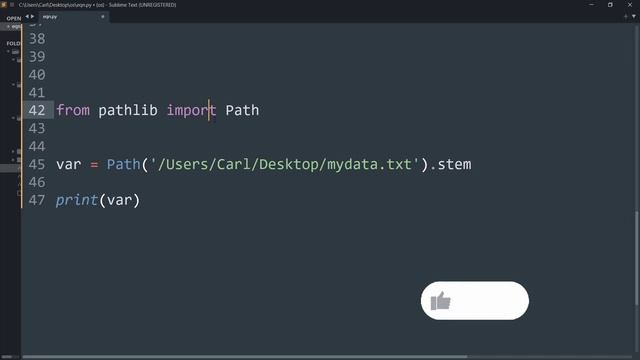Click line number 39 in the gutter
Screen dimensions: 640x360
tap(37, 57)
